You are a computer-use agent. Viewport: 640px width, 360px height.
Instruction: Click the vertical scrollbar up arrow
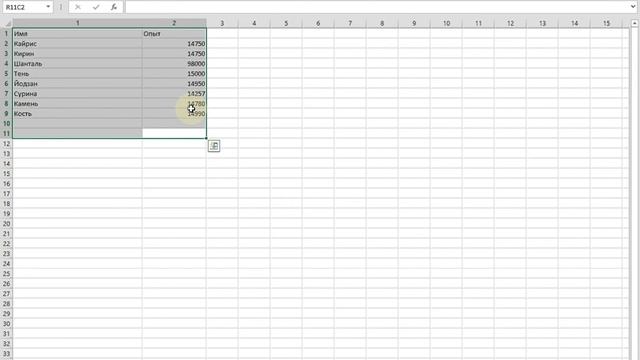pyautogui.click(x=634, y=24)
